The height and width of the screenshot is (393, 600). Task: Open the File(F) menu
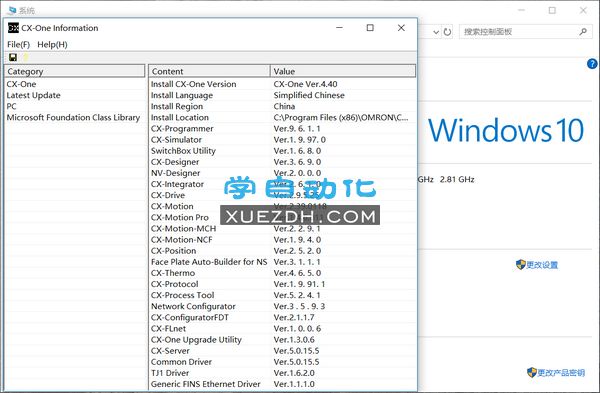(18, 44)
